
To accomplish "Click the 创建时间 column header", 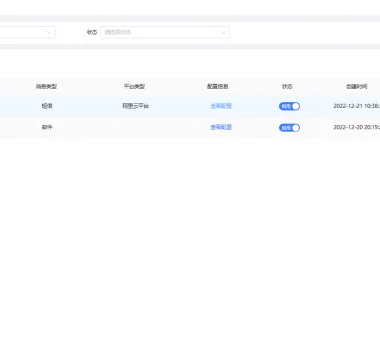I will point(356,87).
